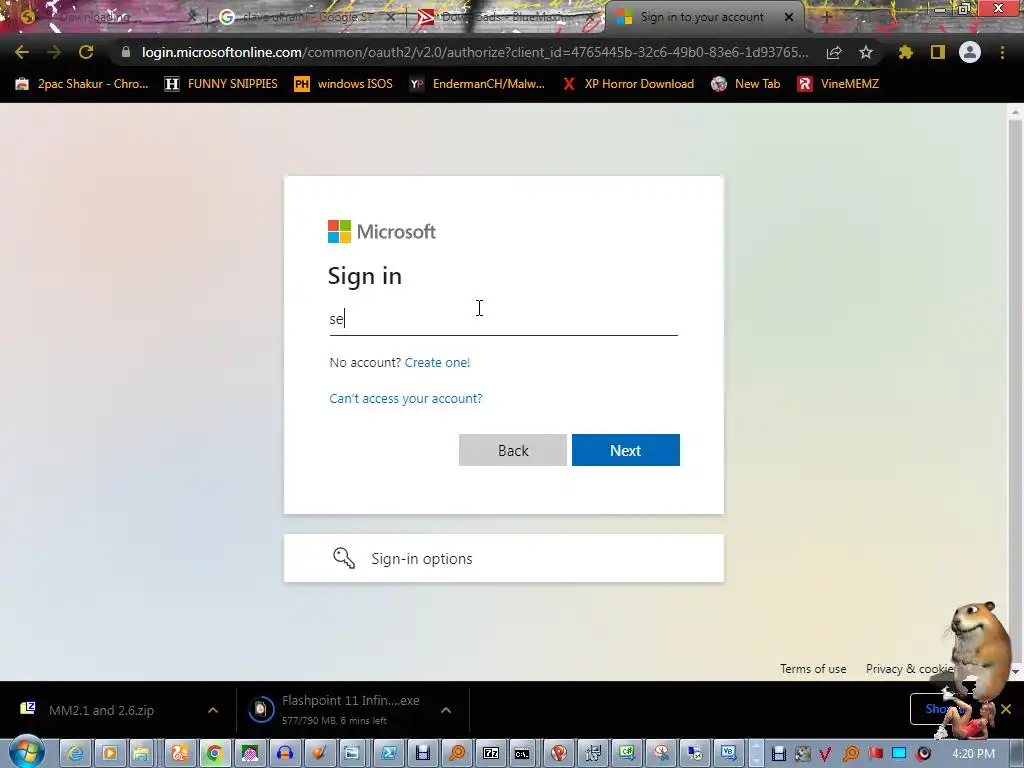Show hidden taskbar icons with the arrows

point(756,754)
